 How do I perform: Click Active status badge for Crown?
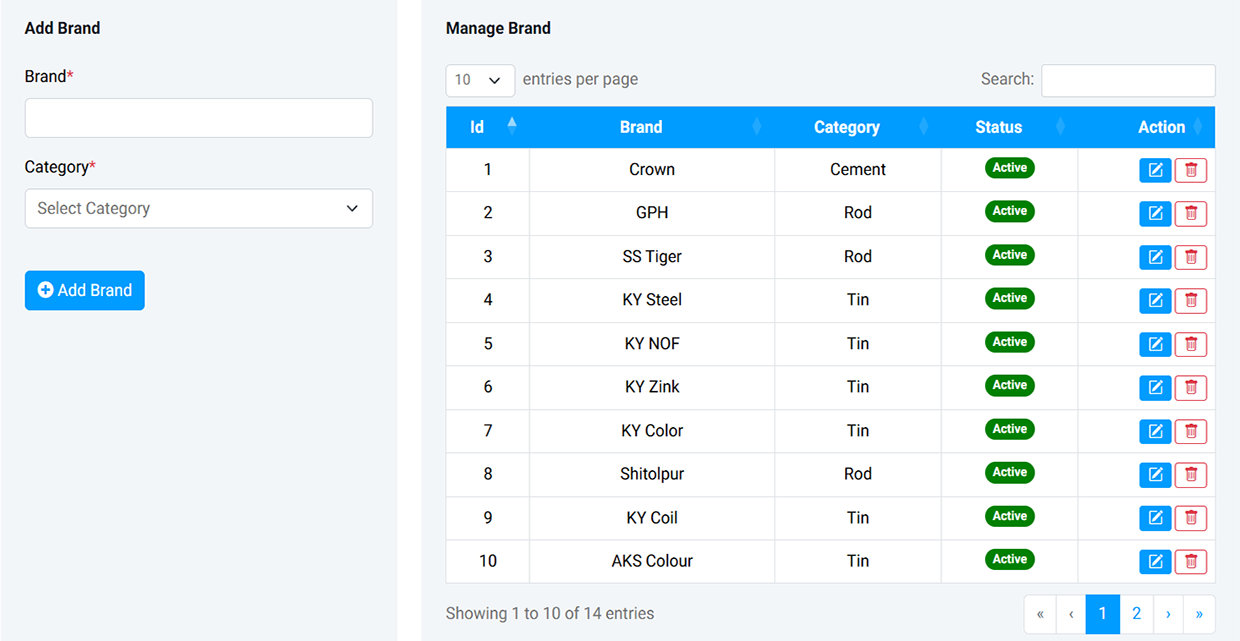point(1009,168)
